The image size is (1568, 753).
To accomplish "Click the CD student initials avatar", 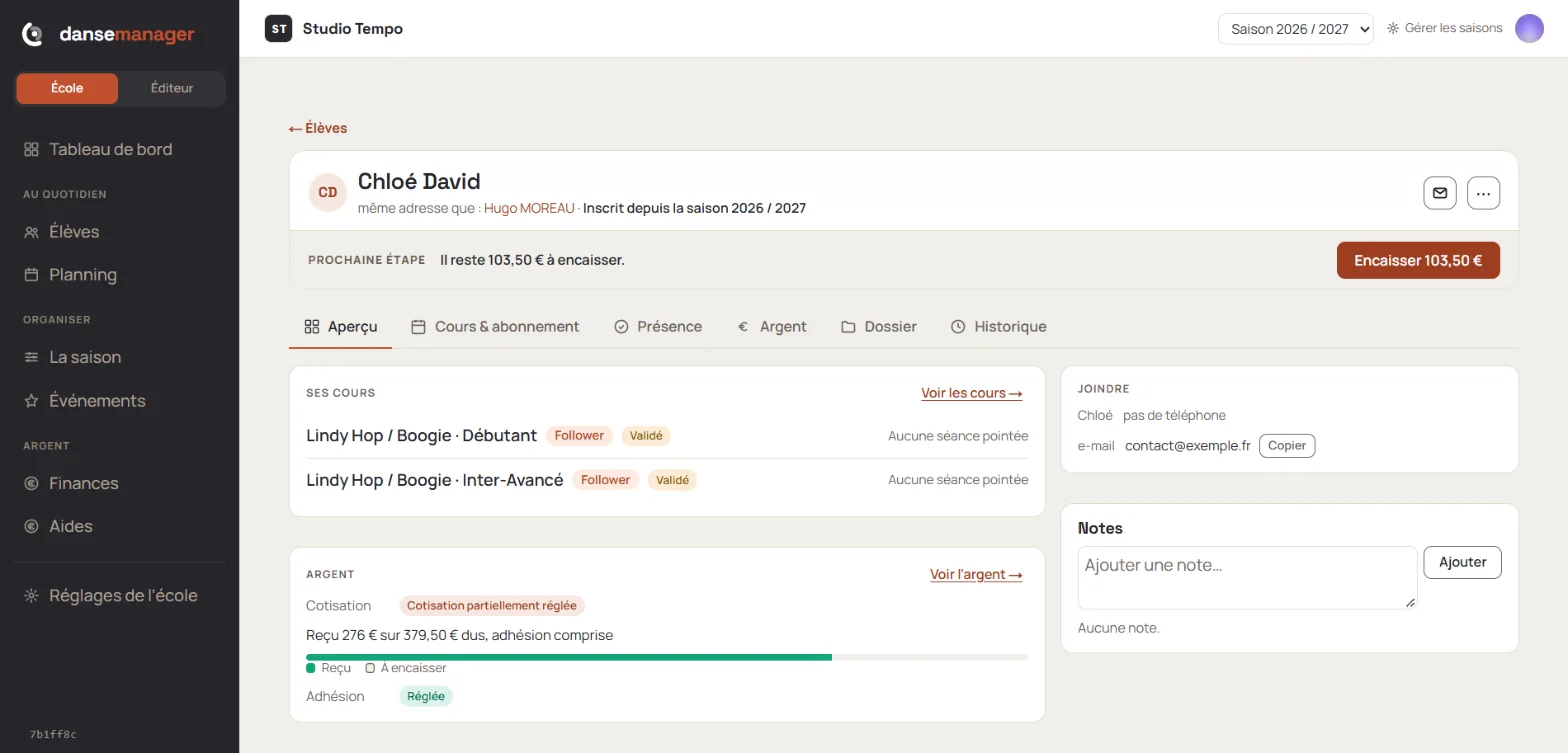I will (327, 192).
